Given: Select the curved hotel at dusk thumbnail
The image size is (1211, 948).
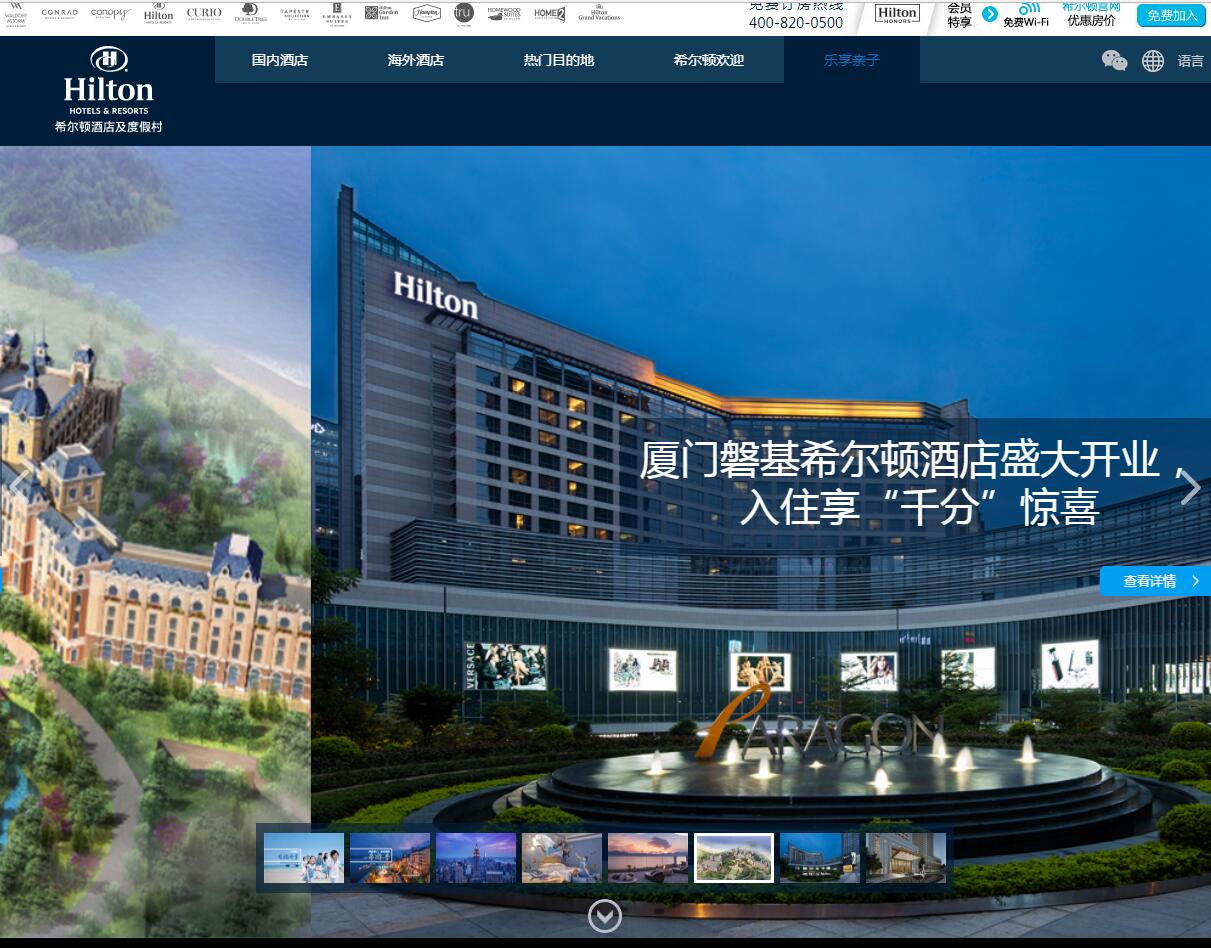Looking at the screenshot, I should point(820,858).
